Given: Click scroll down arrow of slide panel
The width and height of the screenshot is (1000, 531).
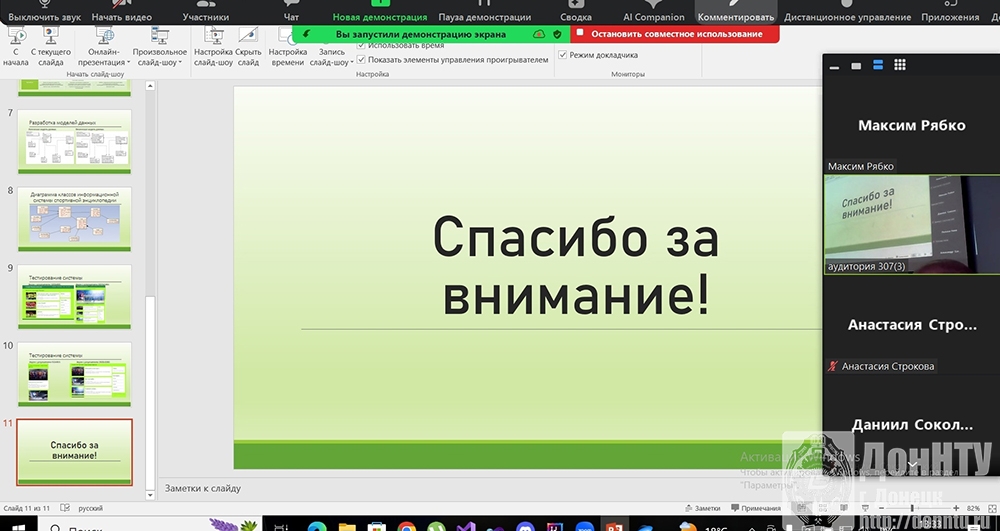Looking at the screenshot, I should point(151,495).
